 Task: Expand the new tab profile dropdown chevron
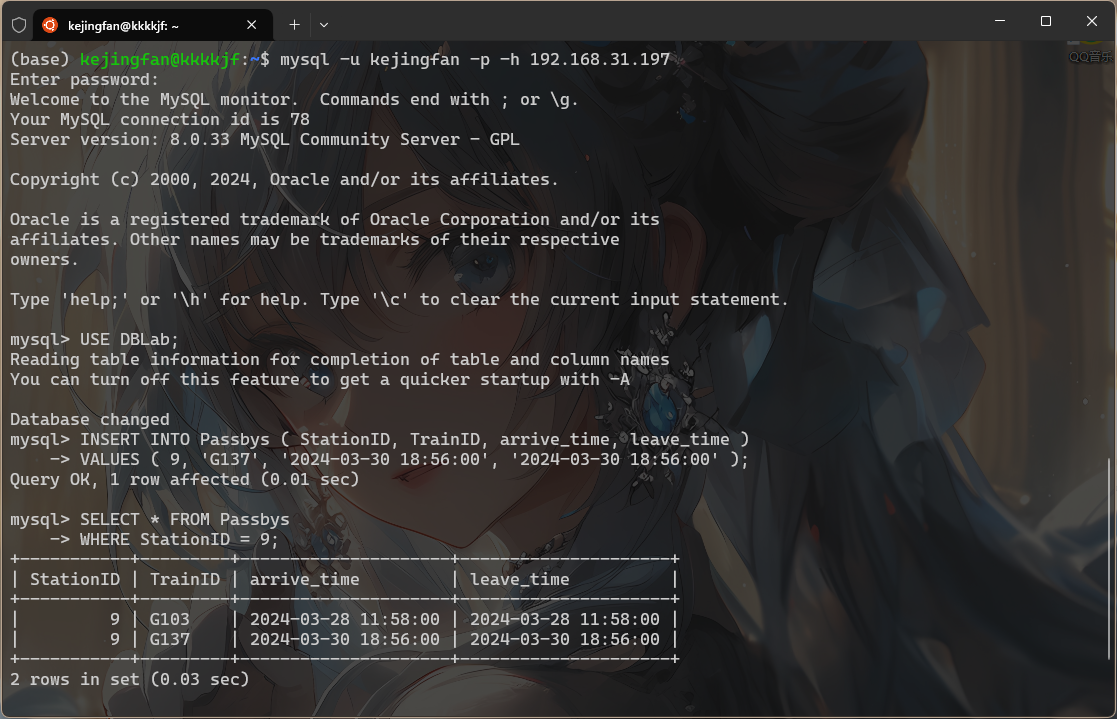324,24
